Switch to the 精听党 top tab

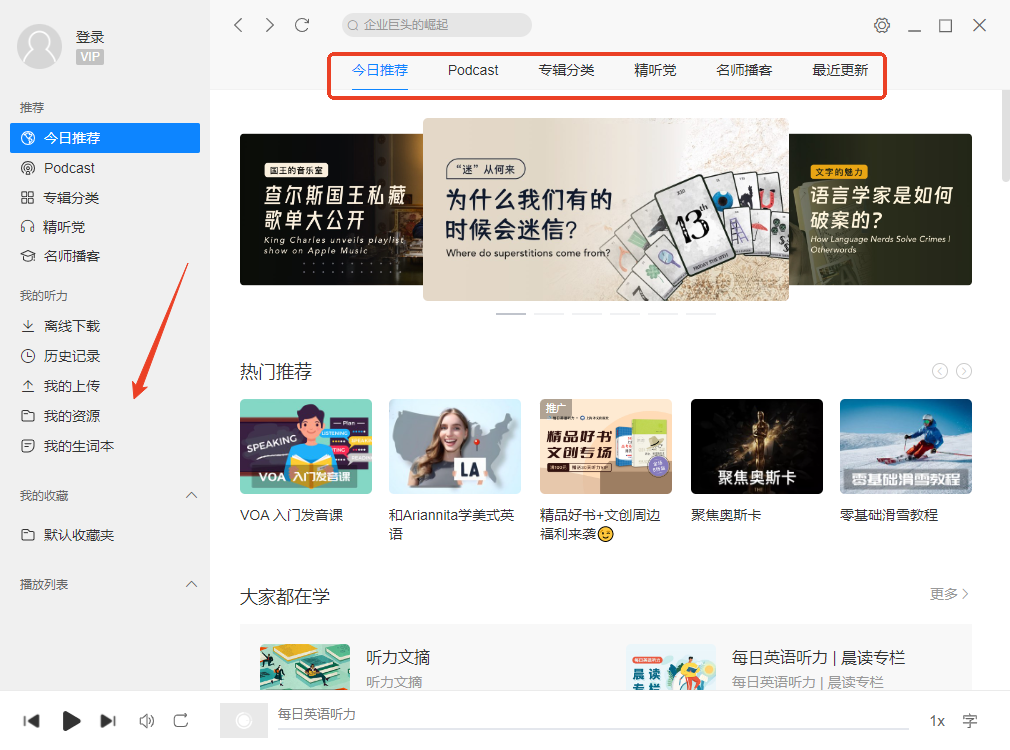point(655,70)
